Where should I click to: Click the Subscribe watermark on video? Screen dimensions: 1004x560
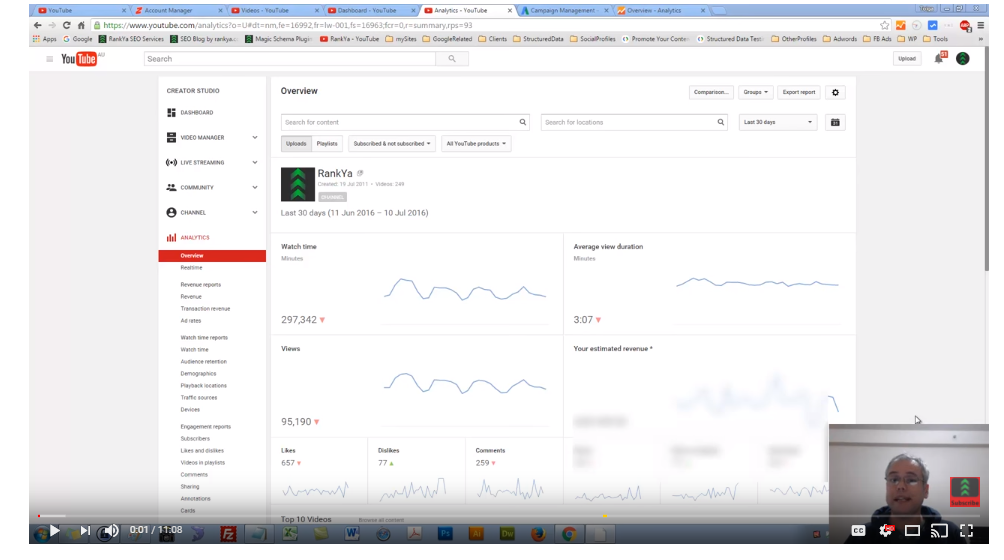pos(964,492)
